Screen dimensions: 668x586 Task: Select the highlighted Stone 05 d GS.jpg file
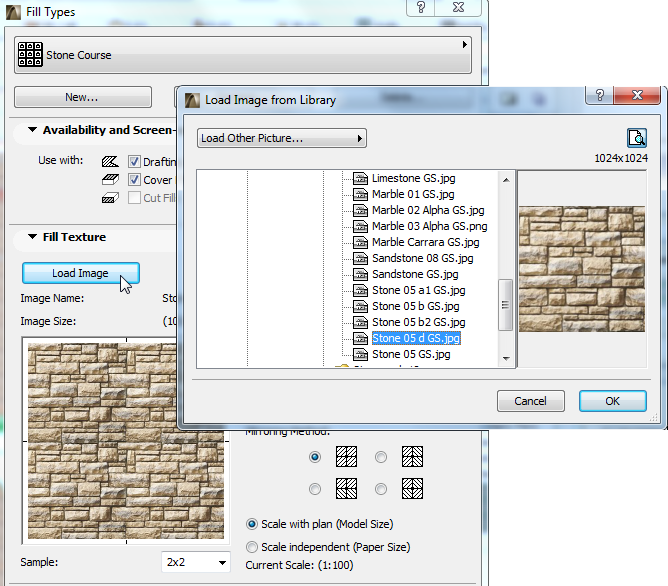(416, 338)
